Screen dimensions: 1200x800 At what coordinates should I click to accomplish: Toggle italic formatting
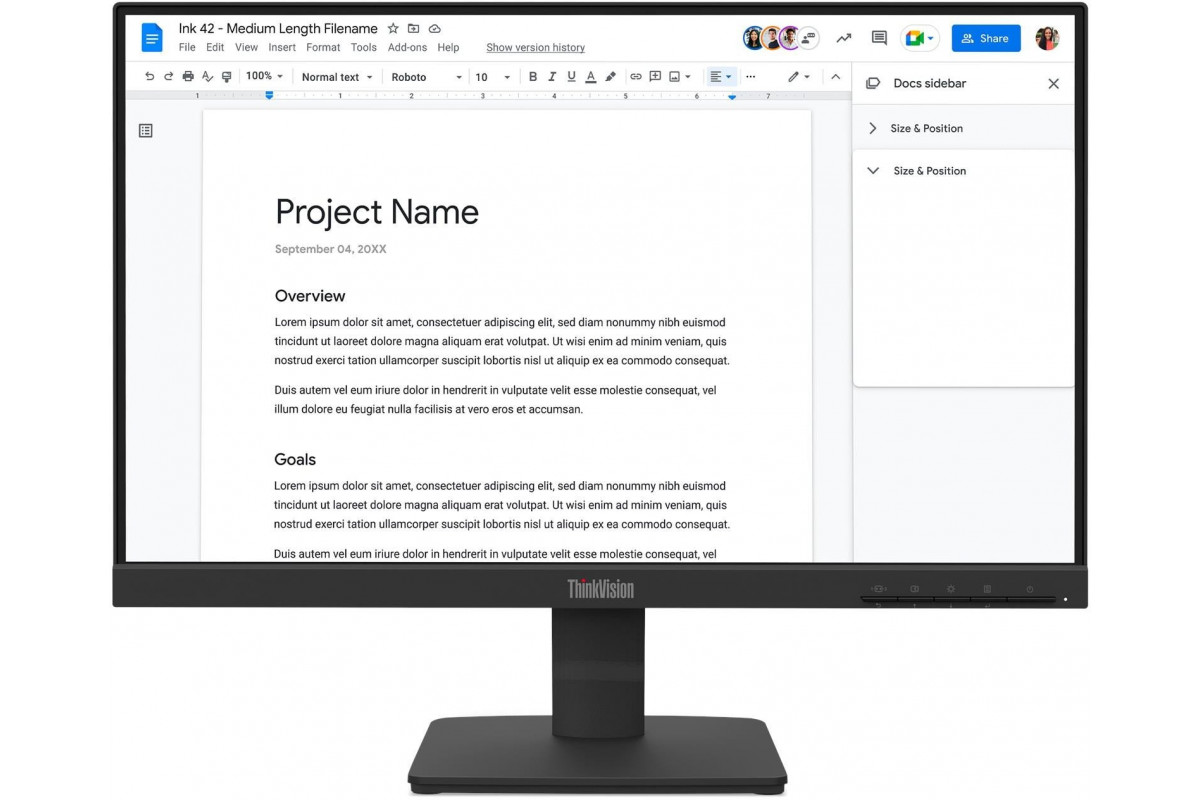(552, 77)
